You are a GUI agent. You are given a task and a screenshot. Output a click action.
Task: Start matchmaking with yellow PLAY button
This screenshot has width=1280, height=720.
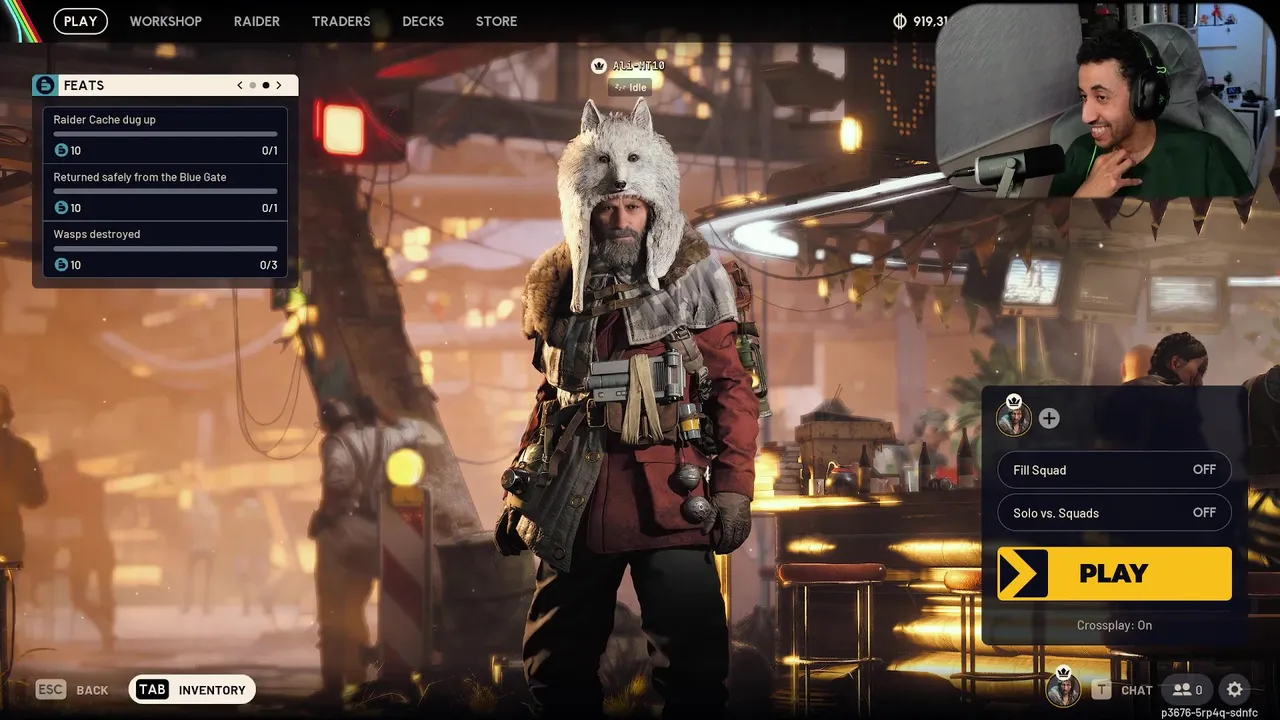click(1114, 573)
